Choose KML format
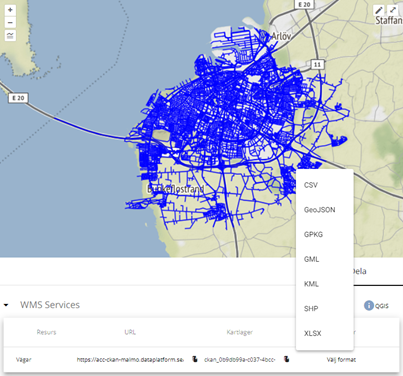Screen dimensions: 403x376 [x=324, y=284]
